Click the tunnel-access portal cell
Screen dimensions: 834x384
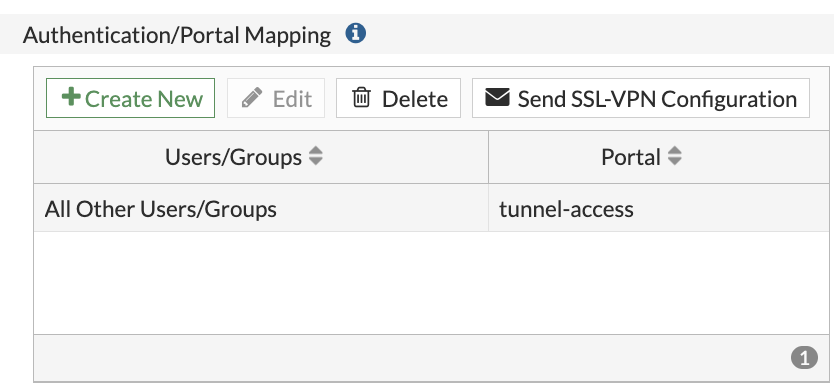[658, 208]
